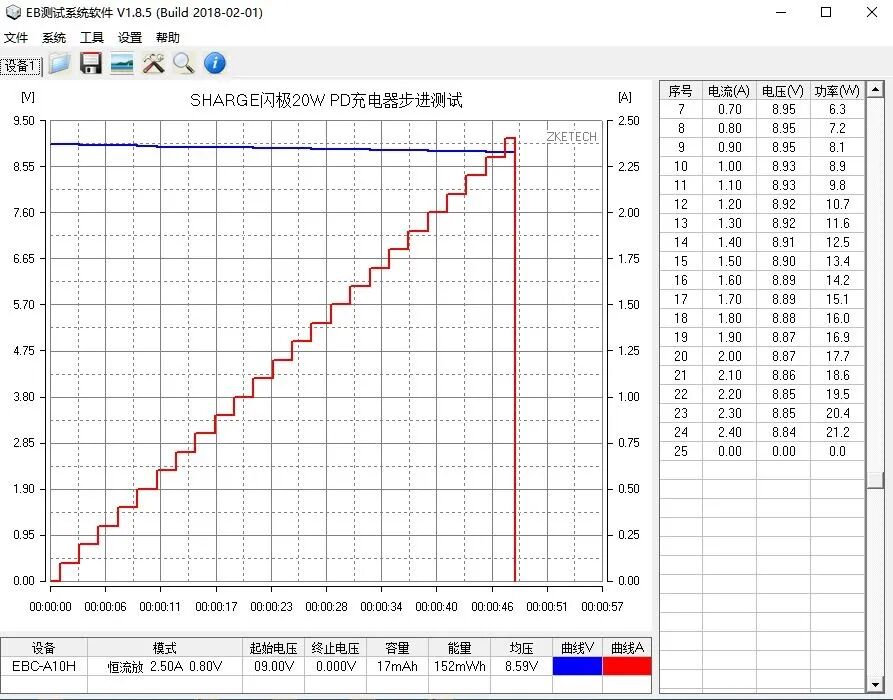
Task: Click the 152mWh energy value
Action: point(460,666)
